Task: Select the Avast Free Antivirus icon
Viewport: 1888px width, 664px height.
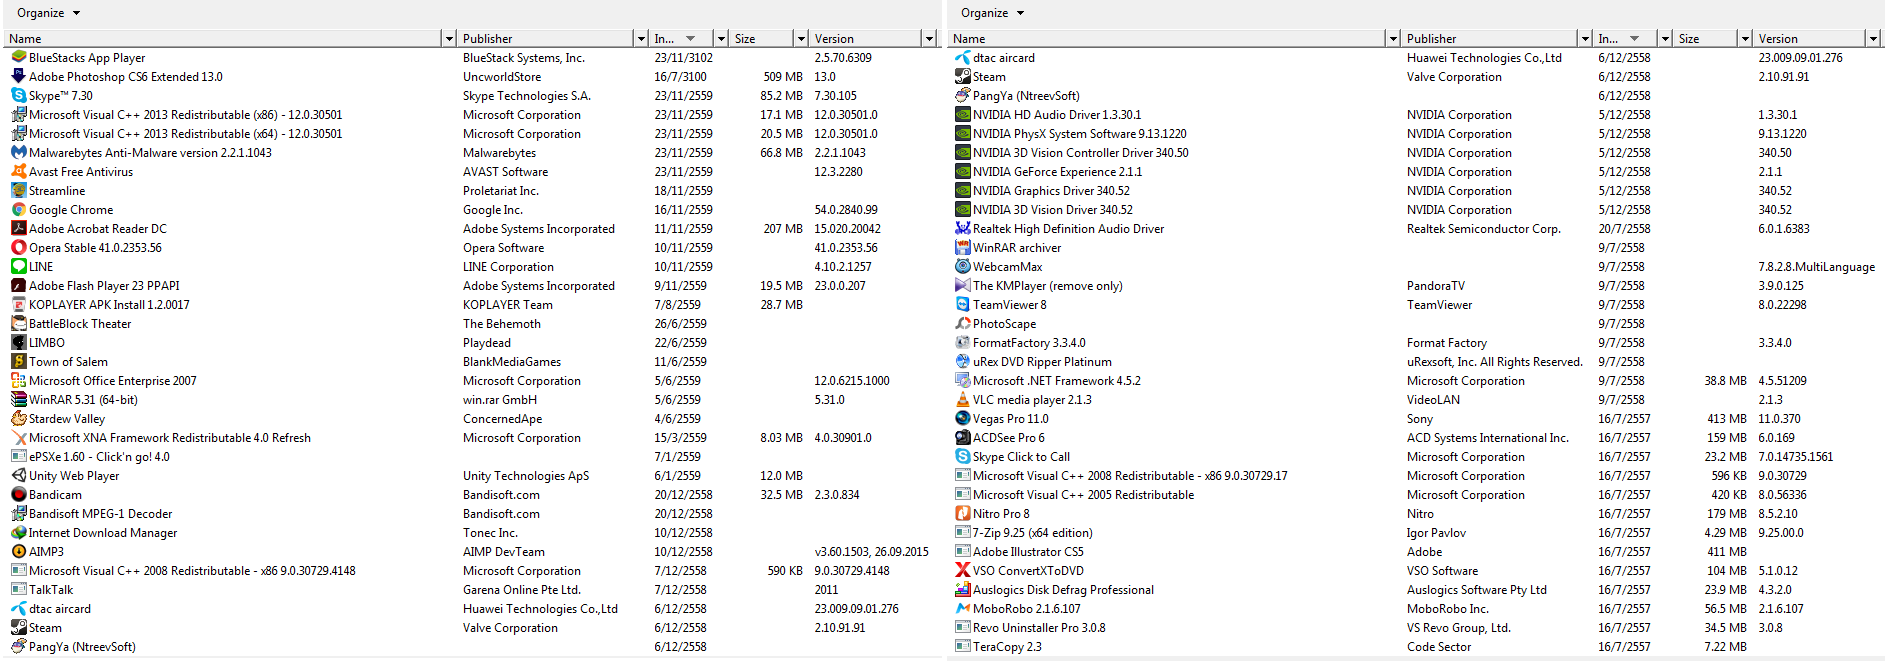Action: pyautogui.click(x=19, y=172)
